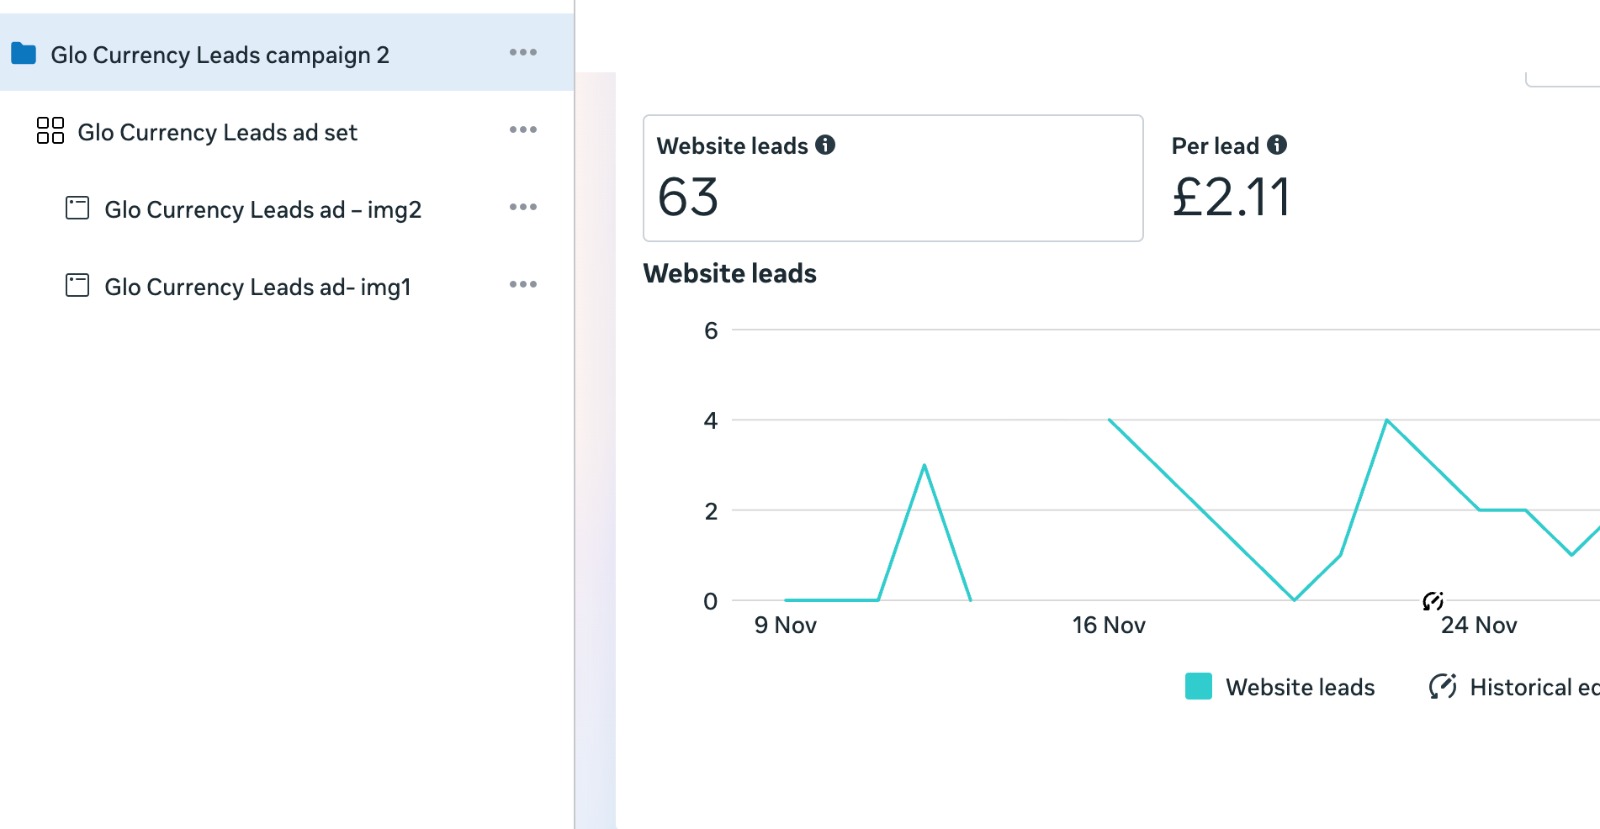Open more options for img1 ad

[x=523, y=285]
